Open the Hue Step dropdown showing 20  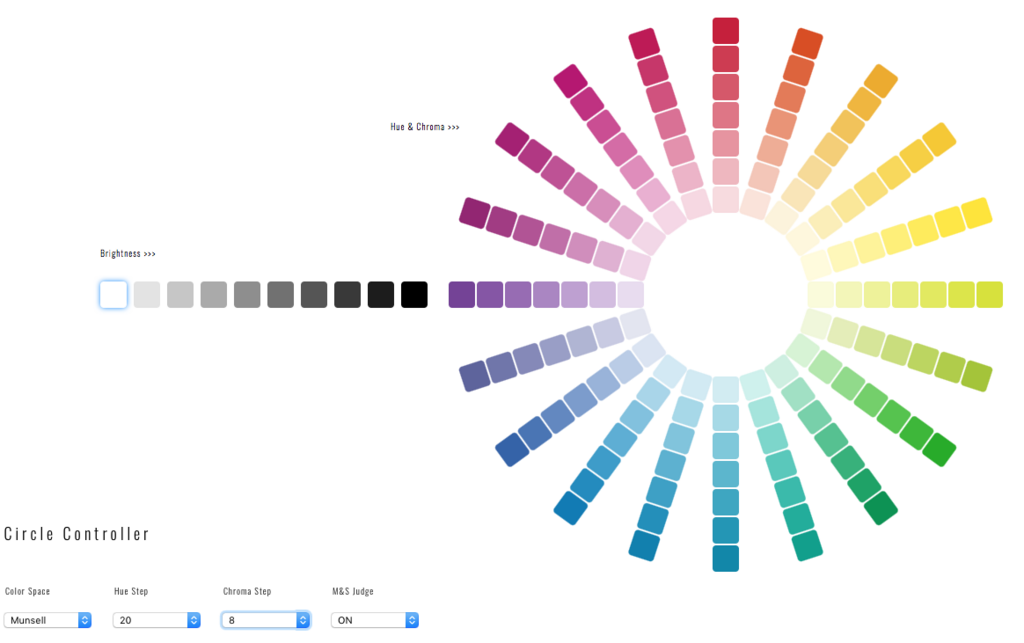[x=156, y=620]
